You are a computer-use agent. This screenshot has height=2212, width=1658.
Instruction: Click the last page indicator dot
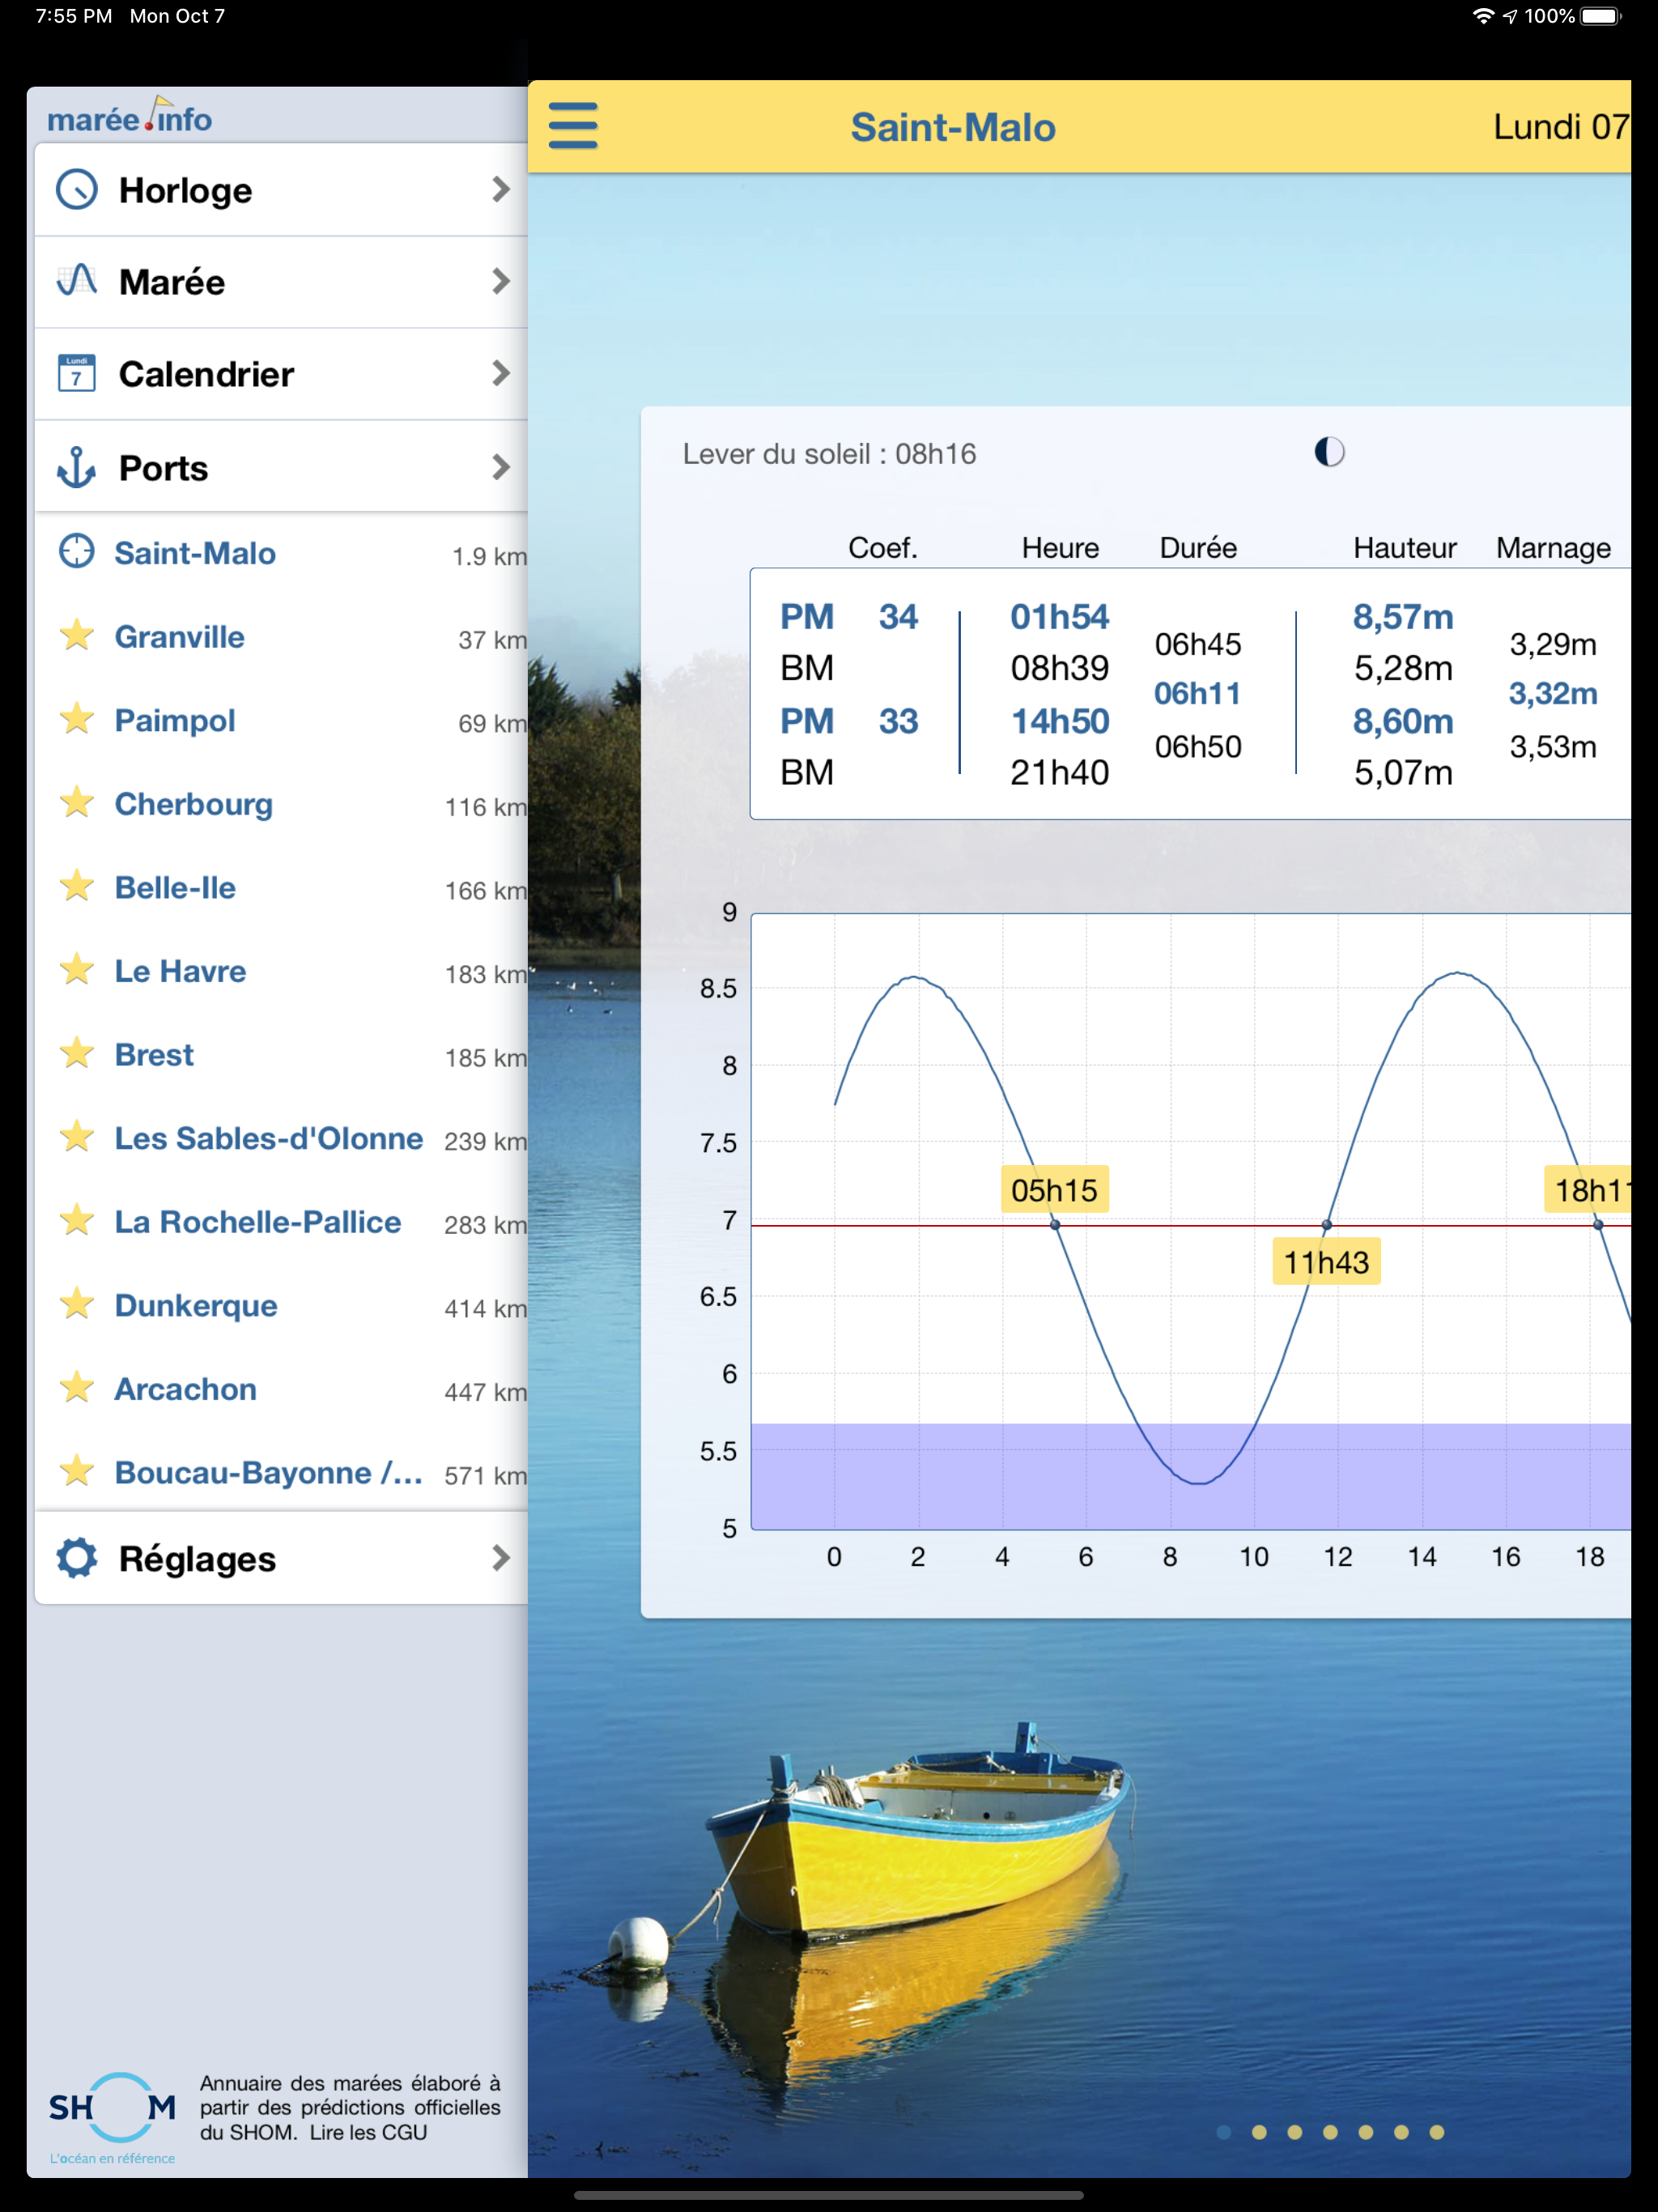click(x=1436, y=2132)
